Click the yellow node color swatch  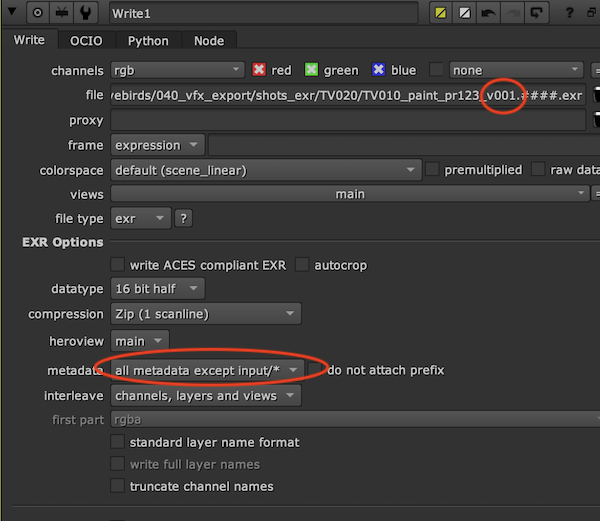tap(440, 13)
